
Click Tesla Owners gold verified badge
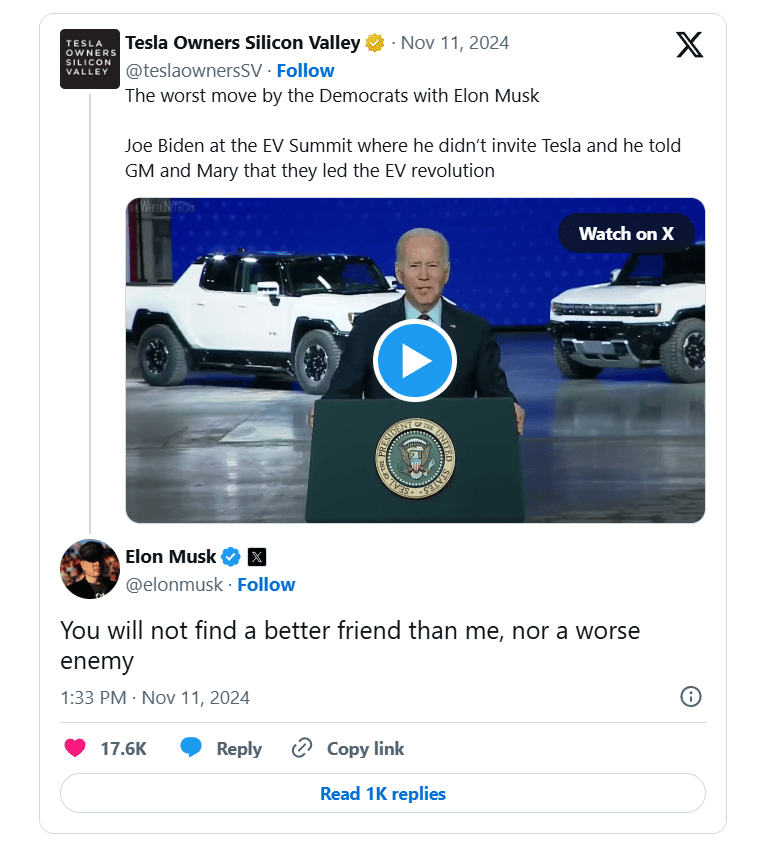(x=375, y=43)
